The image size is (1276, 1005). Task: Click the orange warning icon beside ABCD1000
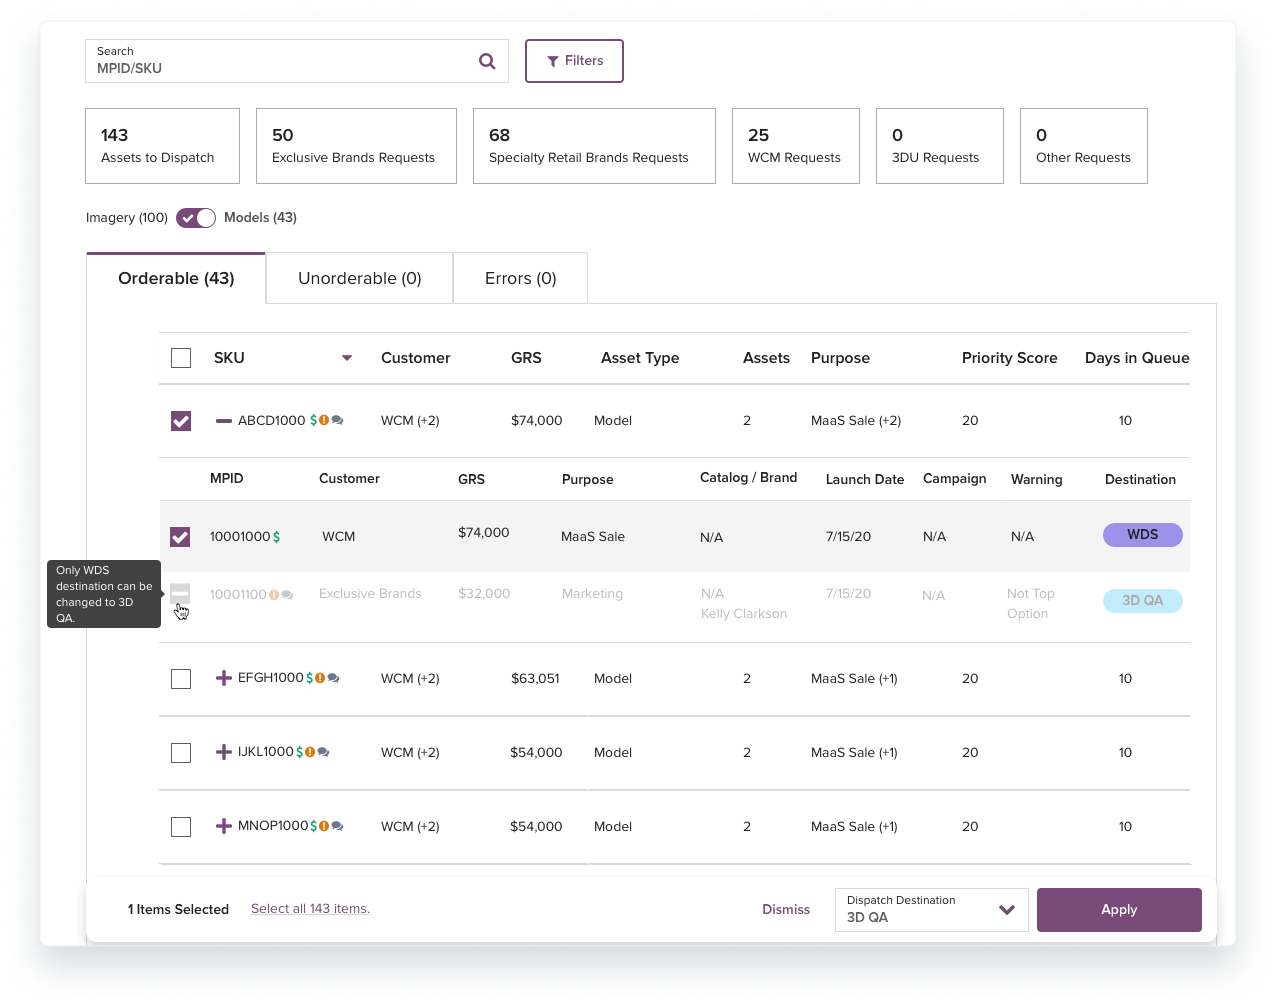[324, 421]
